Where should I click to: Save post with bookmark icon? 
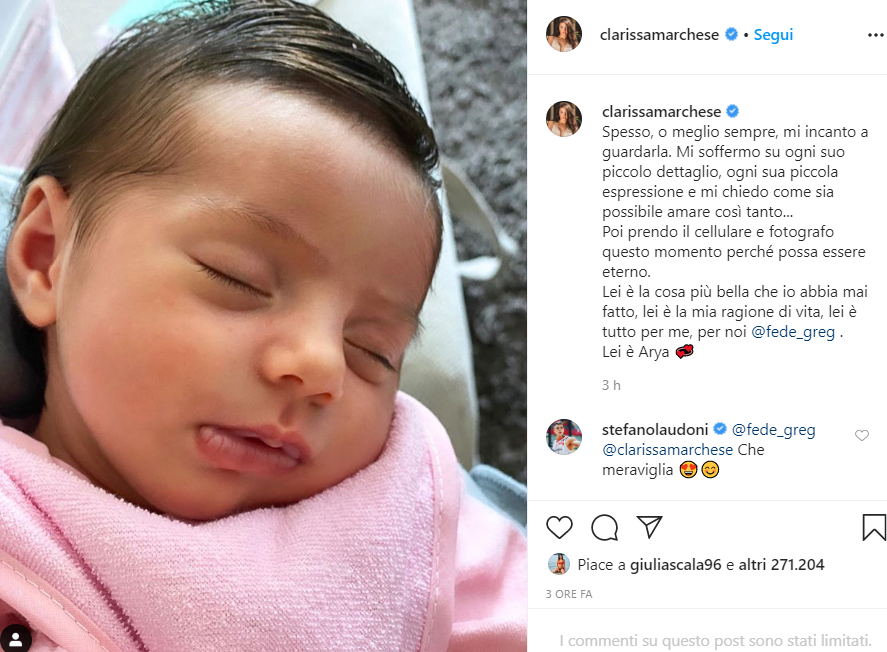click(x=873, y=527)
